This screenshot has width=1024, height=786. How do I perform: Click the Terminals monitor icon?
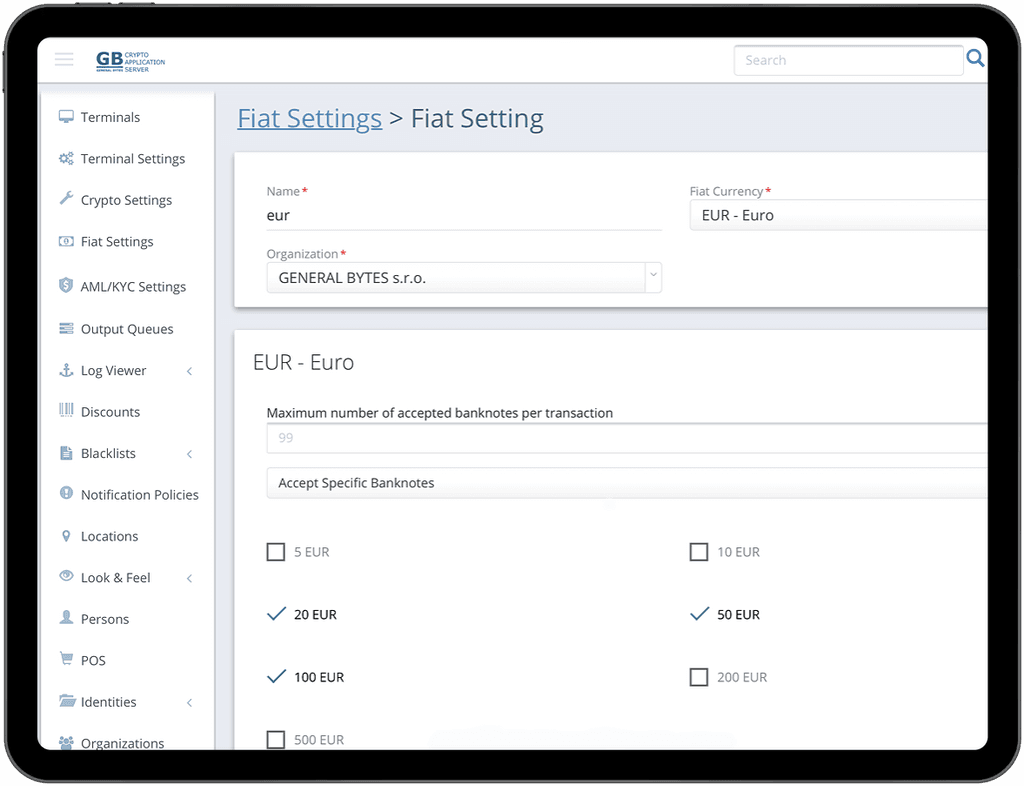(x=67, y=117)
